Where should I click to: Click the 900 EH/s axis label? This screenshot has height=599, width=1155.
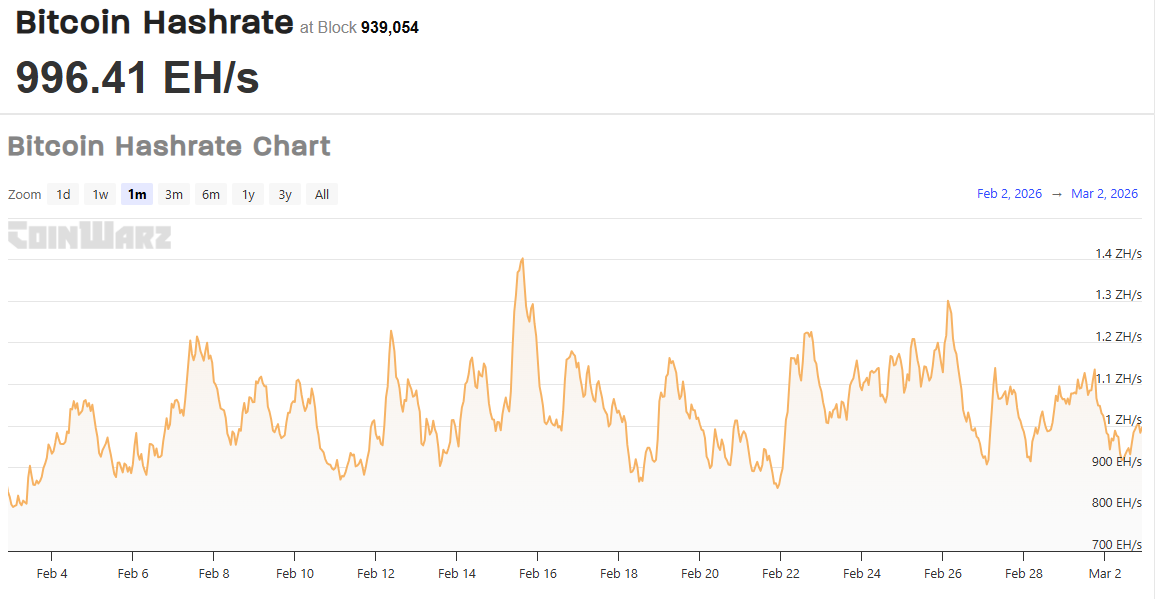point(1117,462)
